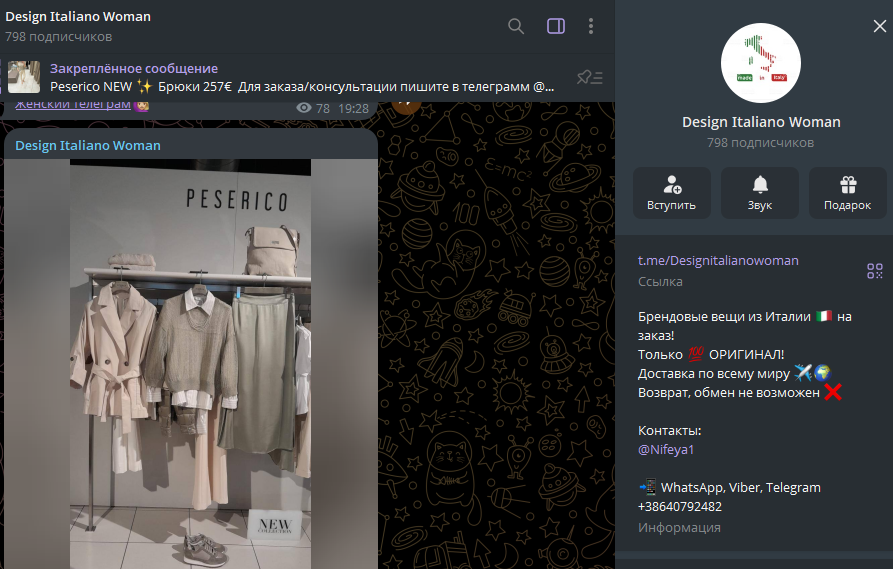Show the channel QR code
Viewport: 893px width, 569px height.
(x=874, y=271)
